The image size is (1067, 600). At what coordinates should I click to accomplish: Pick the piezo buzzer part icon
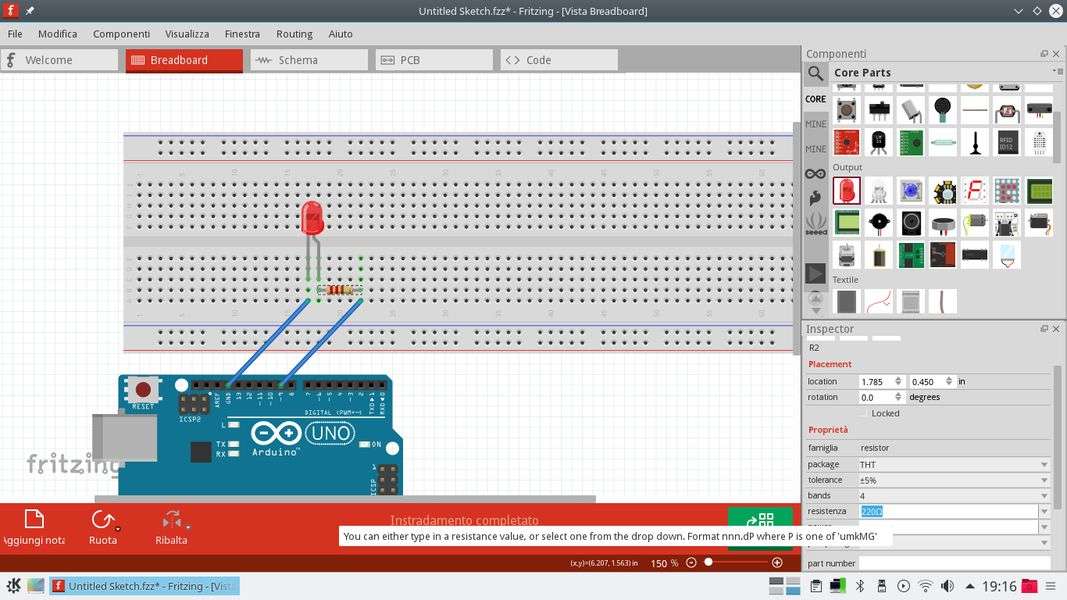point(879,222)
